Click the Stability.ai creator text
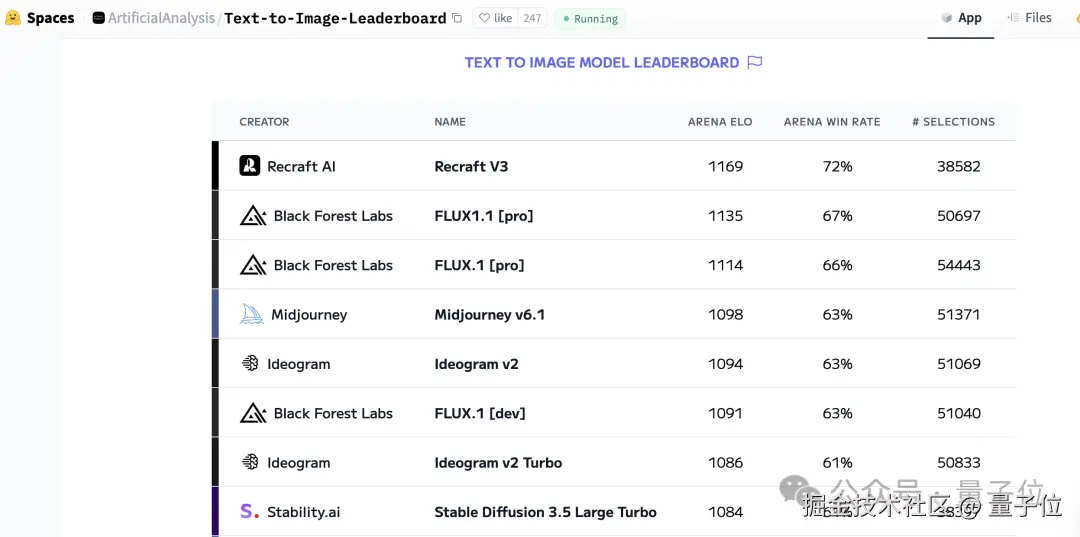Screen dimensions: 1080x537 click(x=303, y=512)
